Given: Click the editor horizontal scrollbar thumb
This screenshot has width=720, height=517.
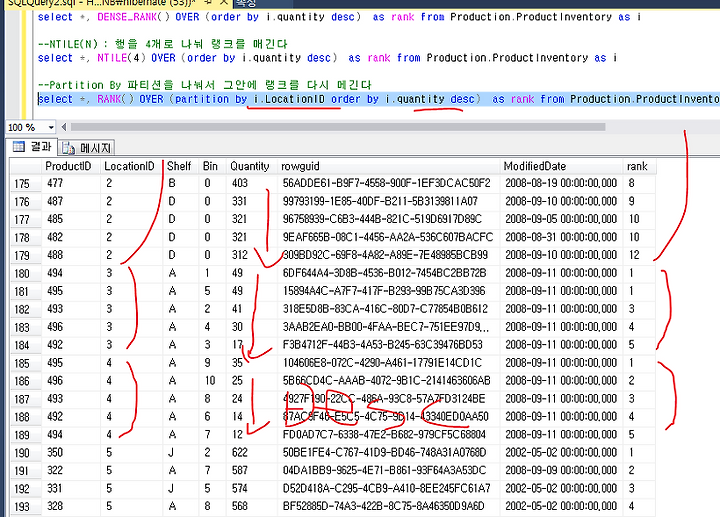Looking at the screenshot, I should pyautogui.click(x=338, y=127).
